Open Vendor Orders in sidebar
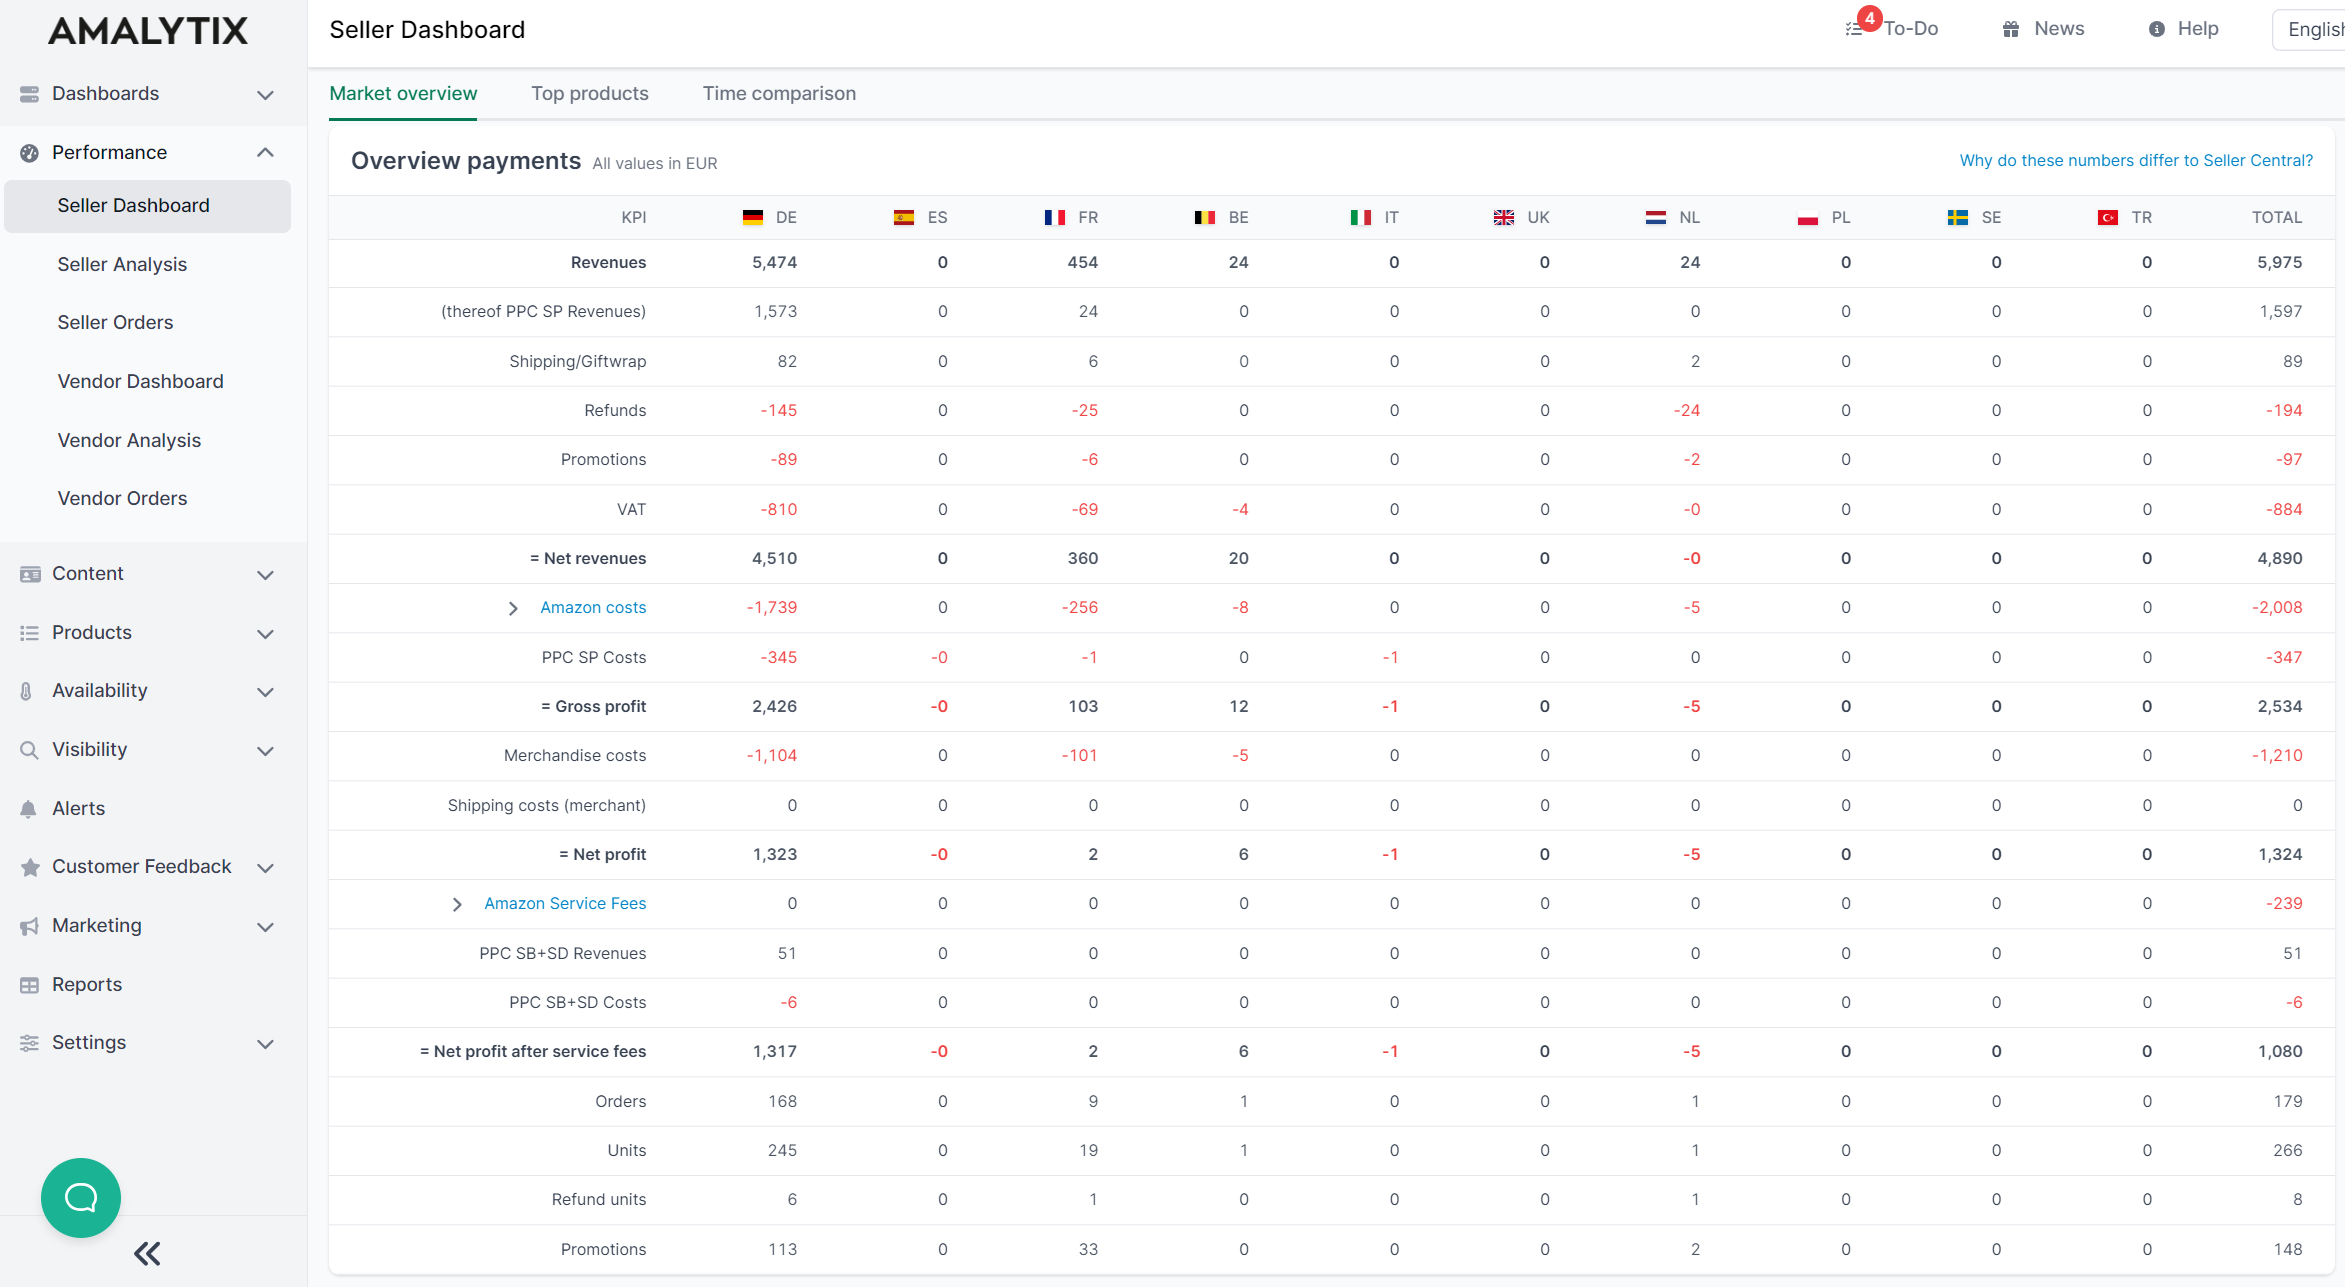This screenshot has height=1287, width=2345. (122, 498)
